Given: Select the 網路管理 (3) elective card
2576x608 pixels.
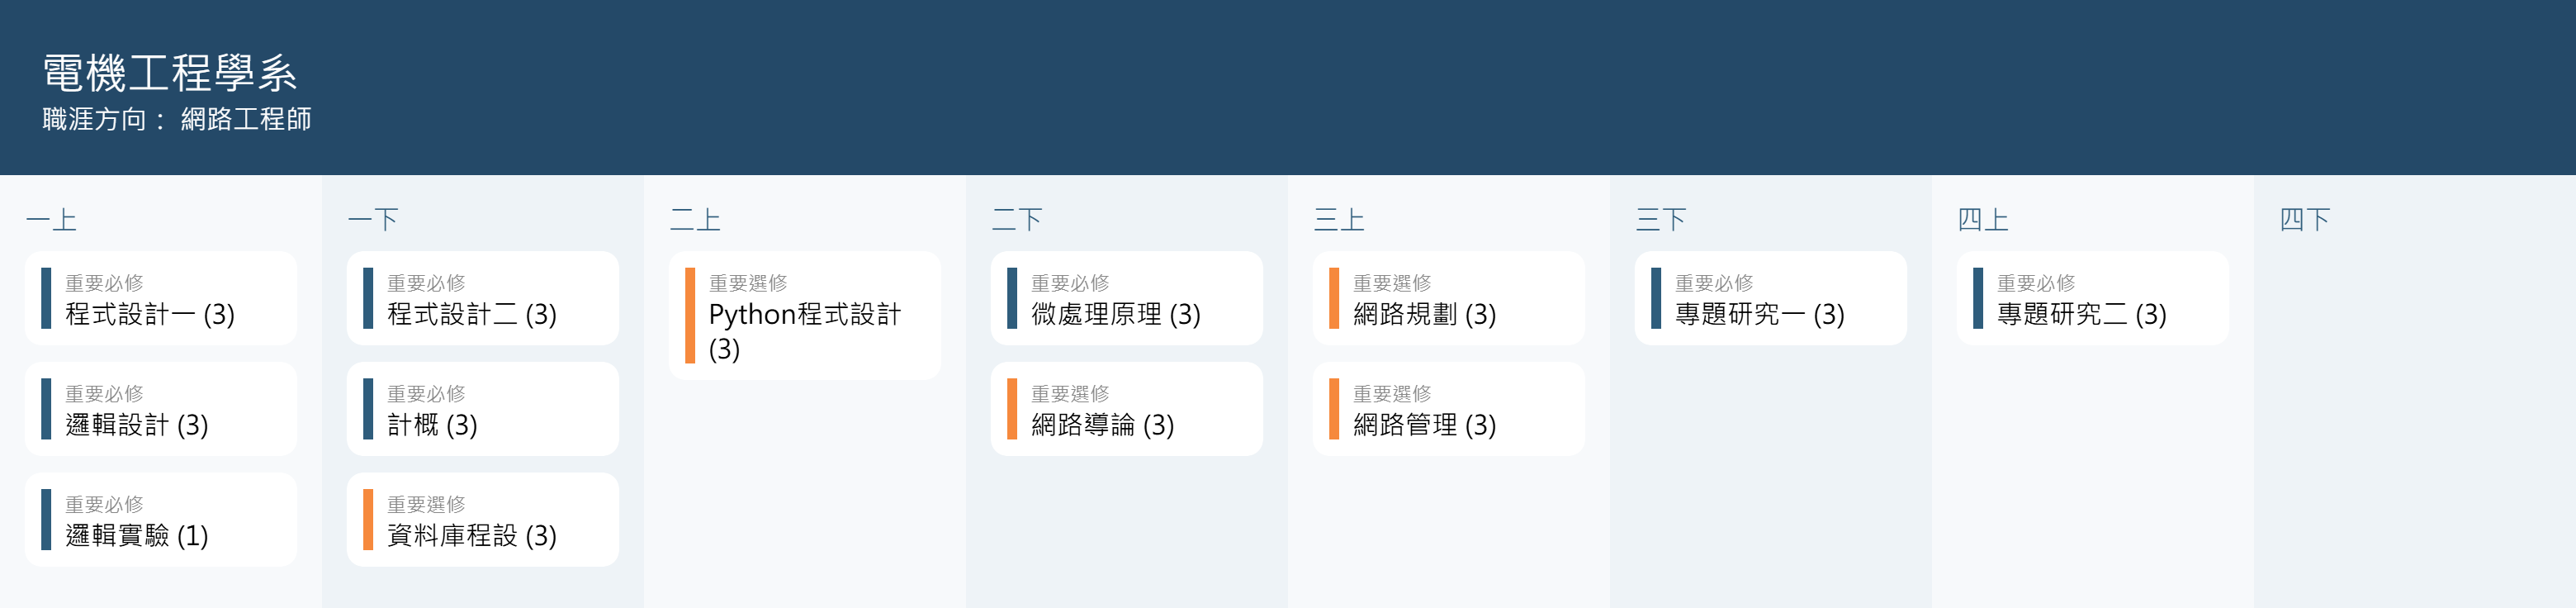Looking at the screenshot, I should [1448, 409].
